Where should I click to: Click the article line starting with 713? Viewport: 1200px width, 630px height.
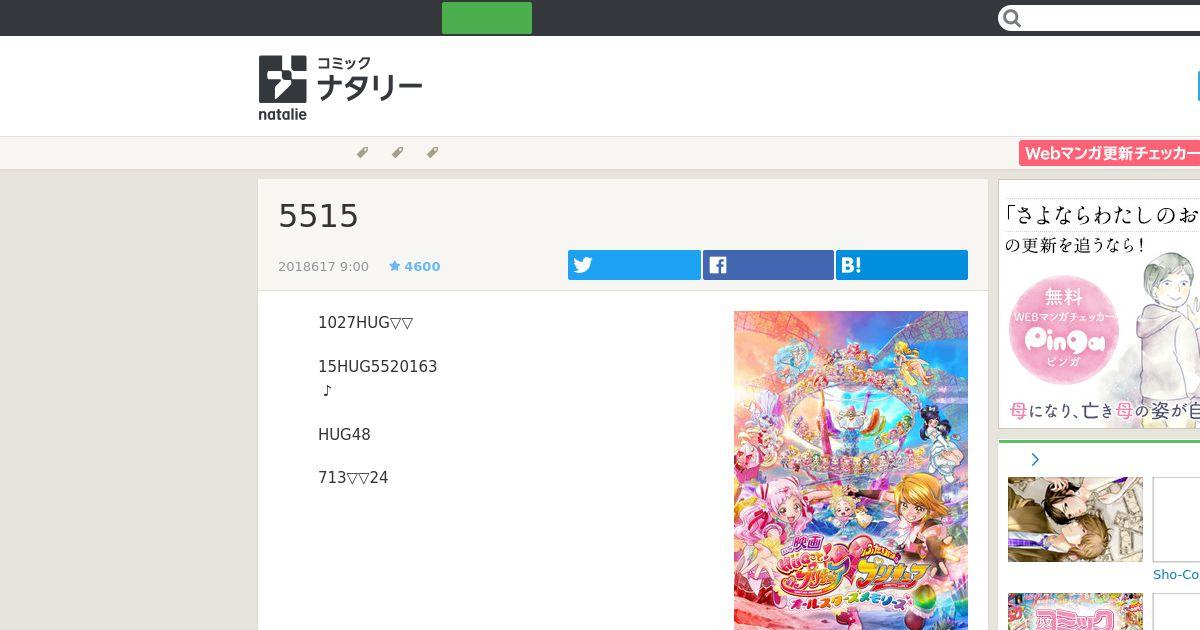[x=353, y=478]
